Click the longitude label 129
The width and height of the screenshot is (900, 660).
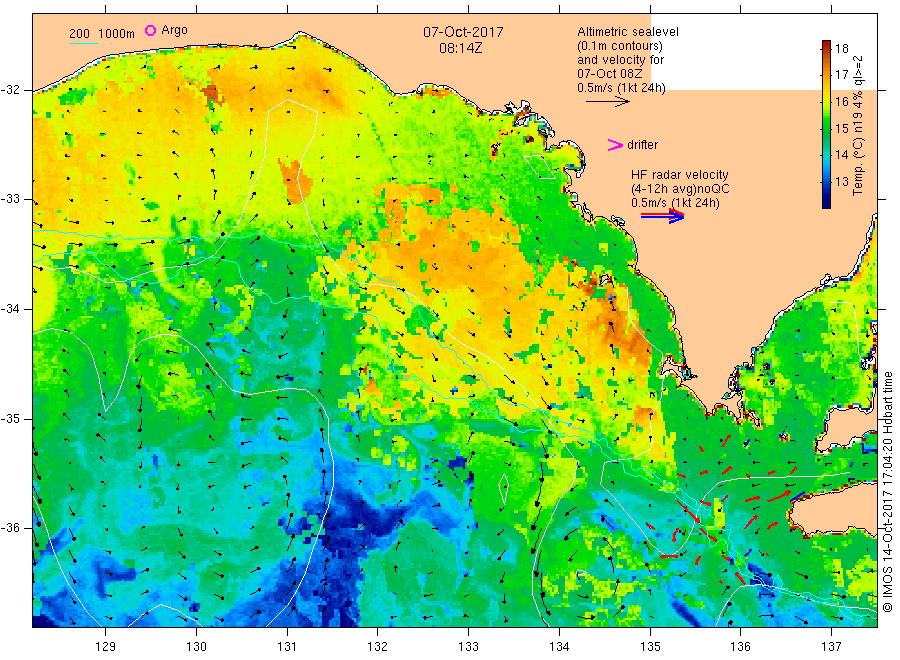[106, 647]
